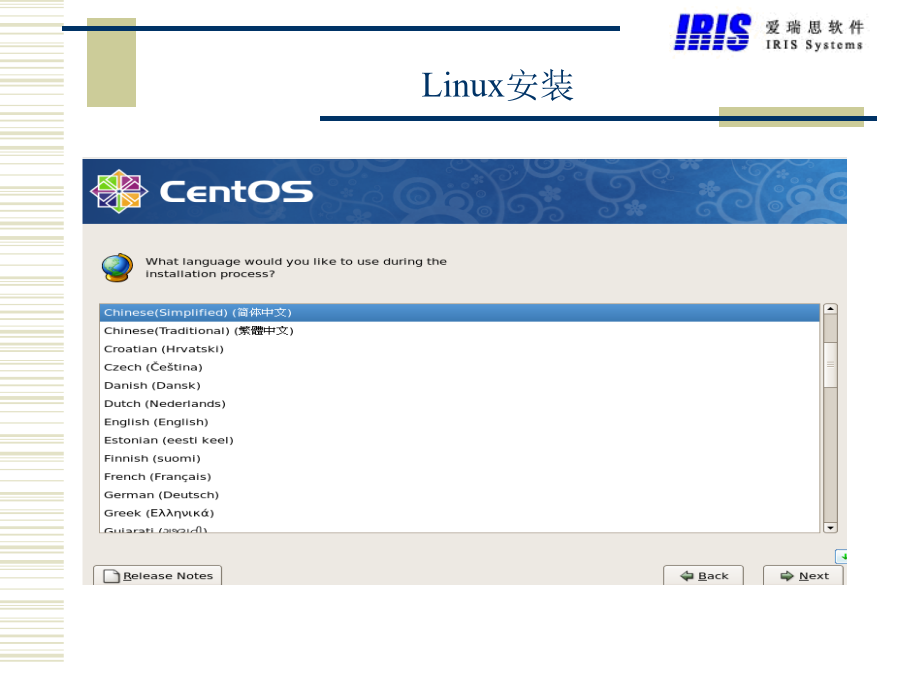Select Chinese(Traditional) language
900x675 pixels.
coord(459,331)
